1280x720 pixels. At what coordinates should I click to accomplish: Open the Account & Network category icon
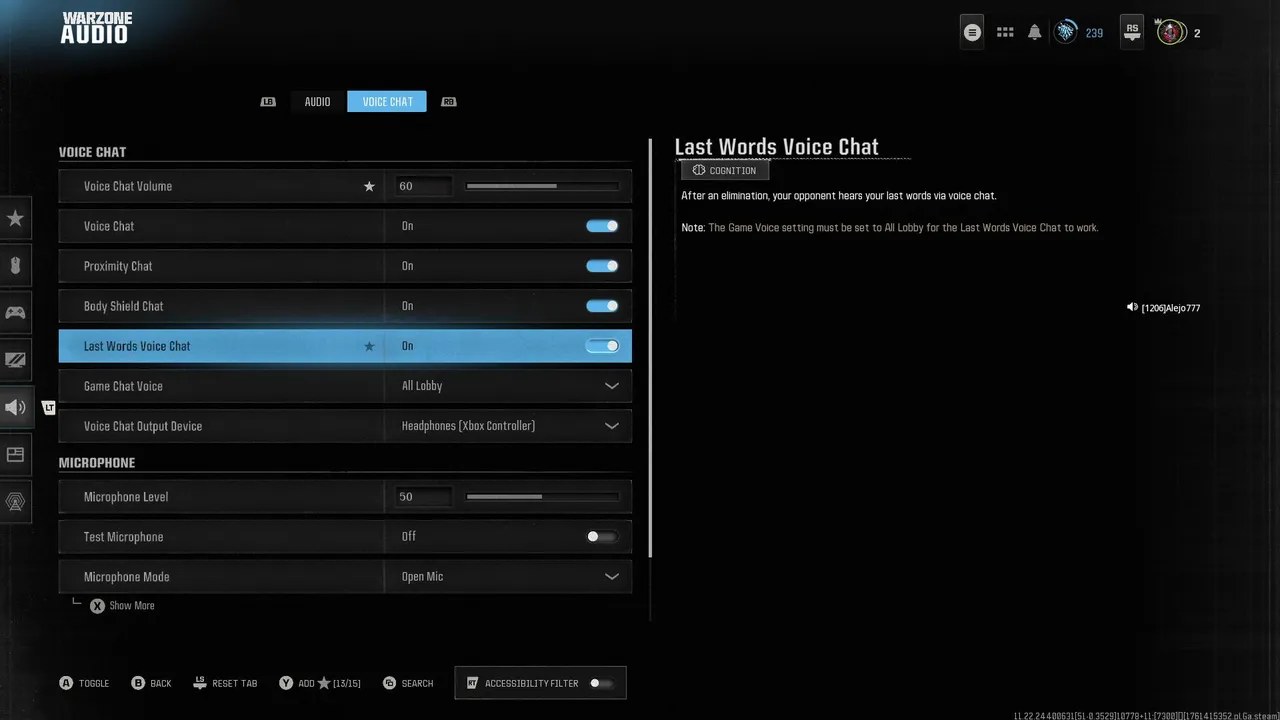(x=16, y=501)
